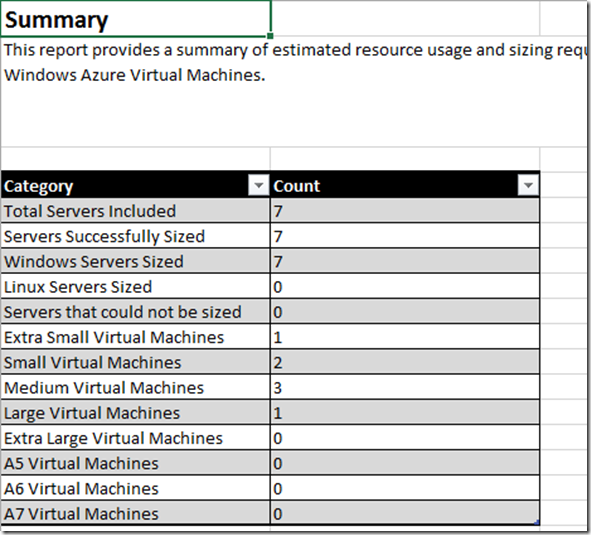Viewport: 591px width, 535px height.
Task: Select the Summary title cell
Action: click(x=135, y=19)
